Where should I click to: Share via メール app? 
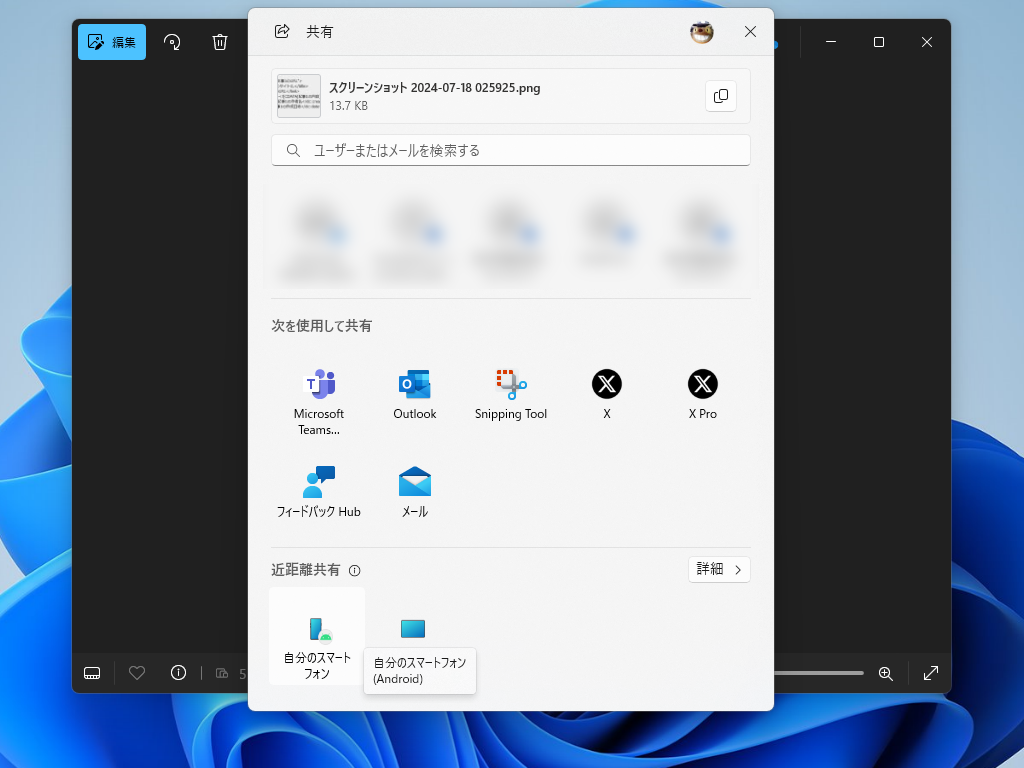[415, 492]
